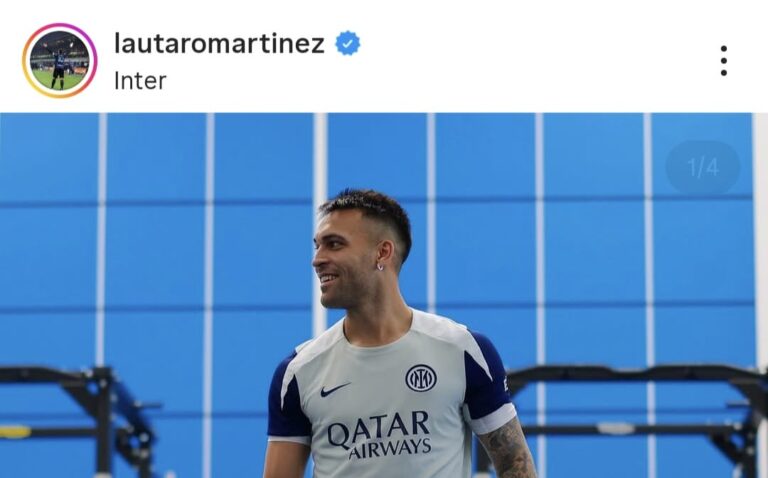Tap the Inter crest on the shirt
The image size is (768, 478).
(421, 378)
